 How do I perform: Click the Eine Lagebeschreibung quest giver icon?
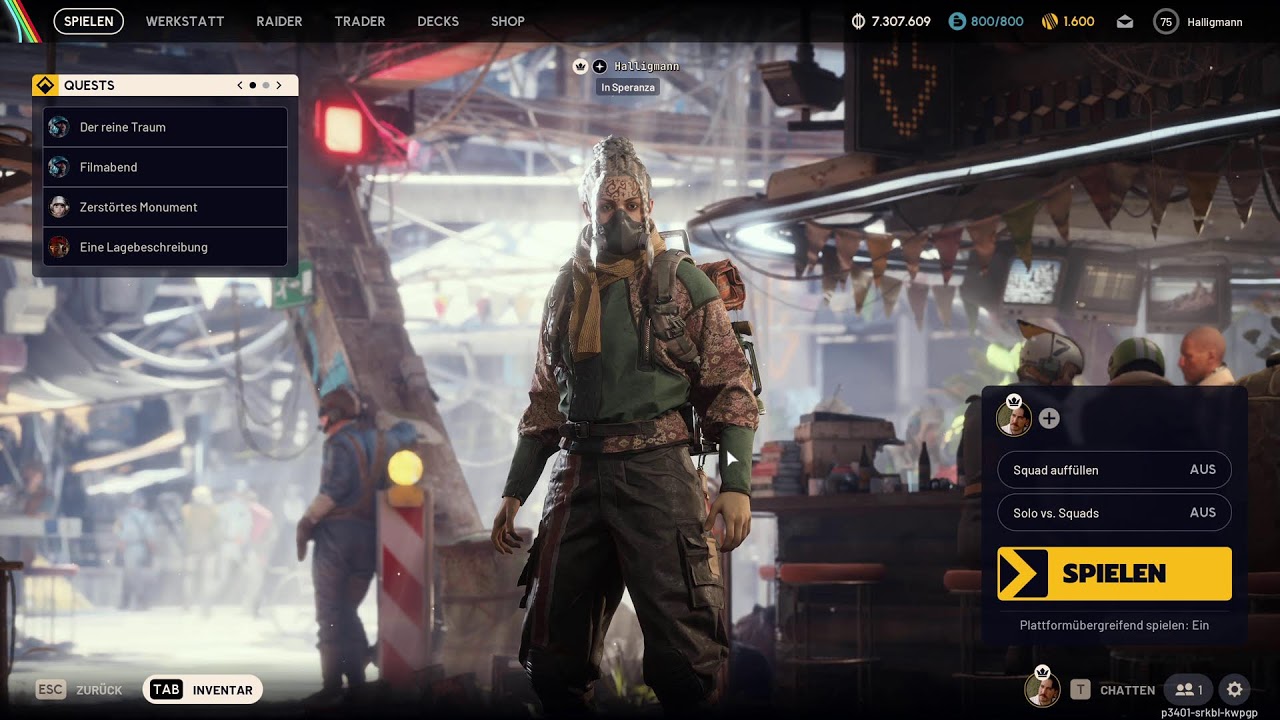59,247
